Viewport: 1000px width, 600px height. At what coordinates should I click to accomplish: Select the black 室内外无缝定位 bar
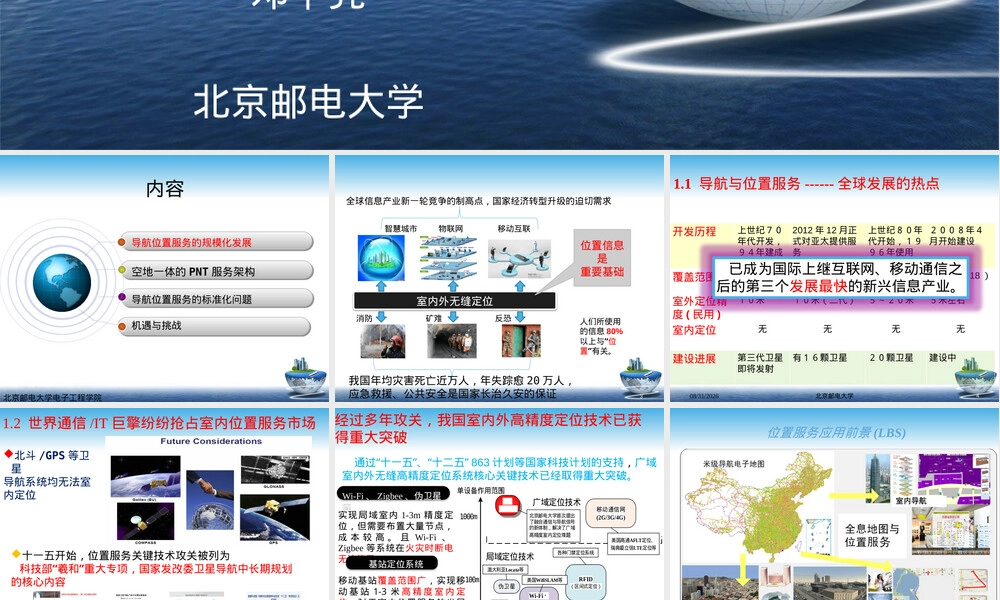pos(455,301)
